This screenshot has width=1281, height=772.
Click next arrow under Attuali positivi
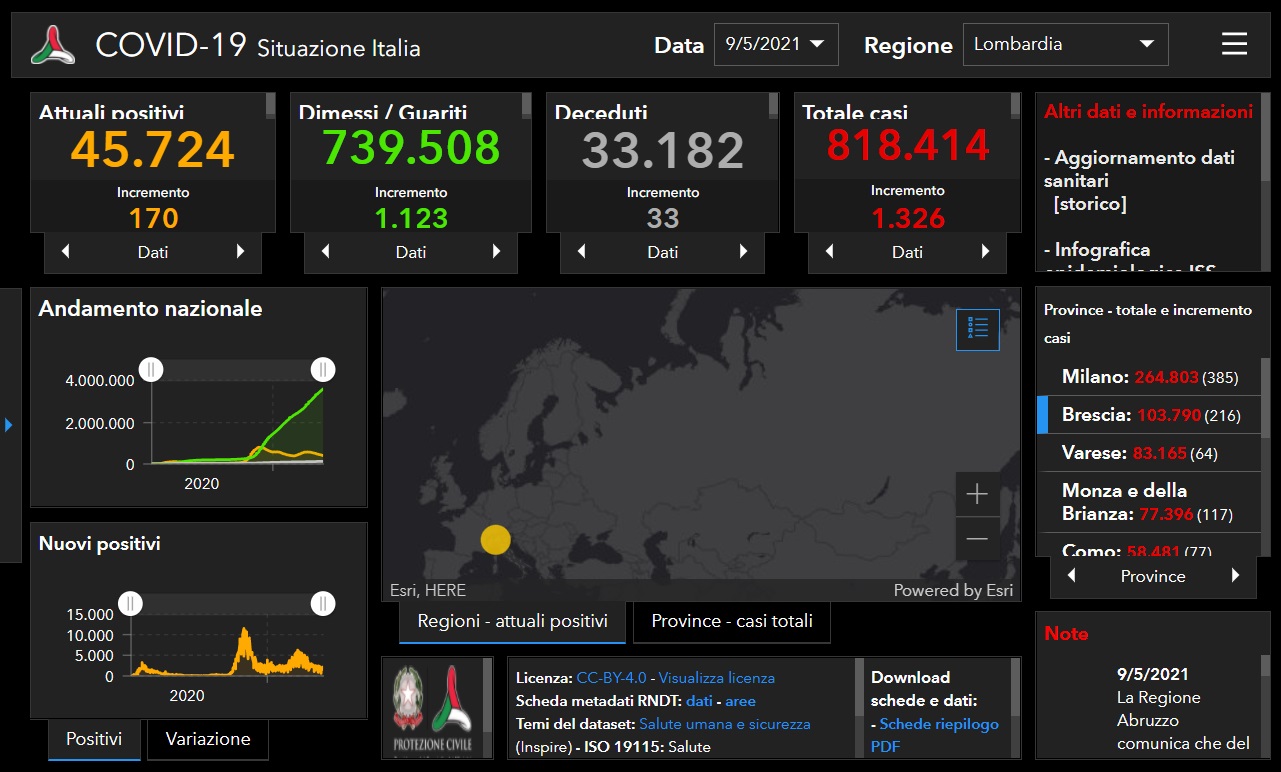click(x=240, y=252)
